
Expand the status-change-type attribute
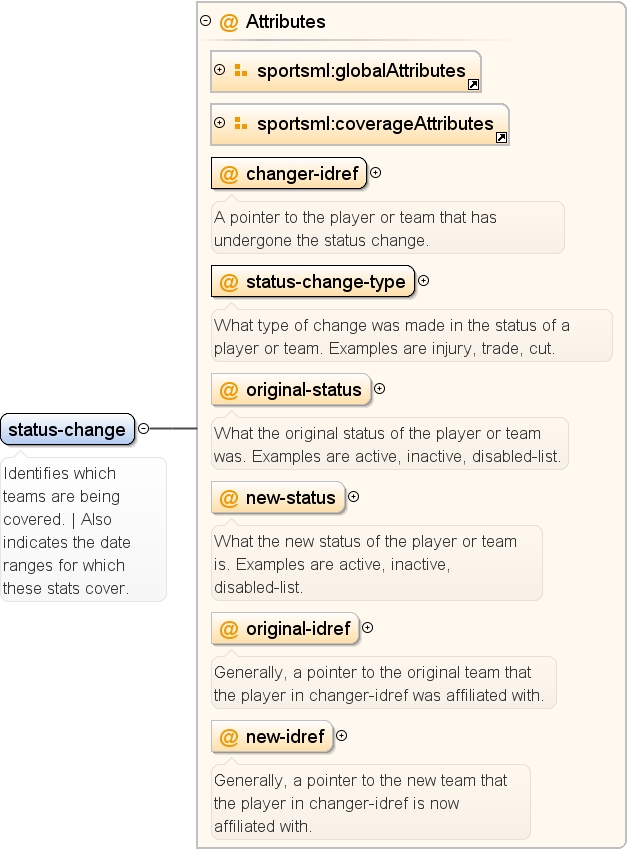(424, 281)
